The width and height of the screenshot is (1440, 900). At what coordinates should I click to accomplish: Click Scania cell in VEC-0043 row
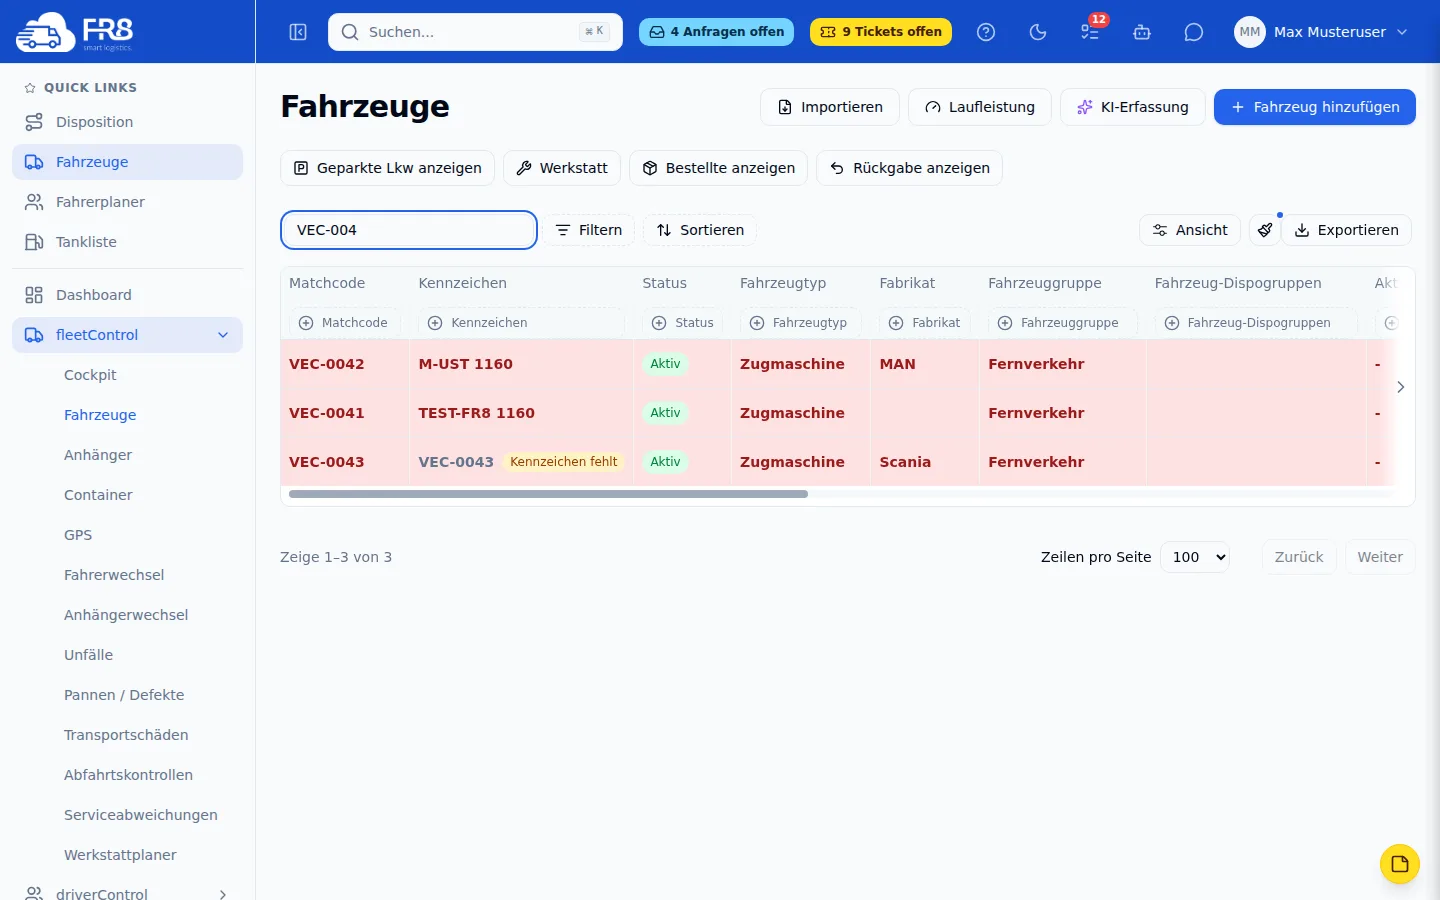905,462
